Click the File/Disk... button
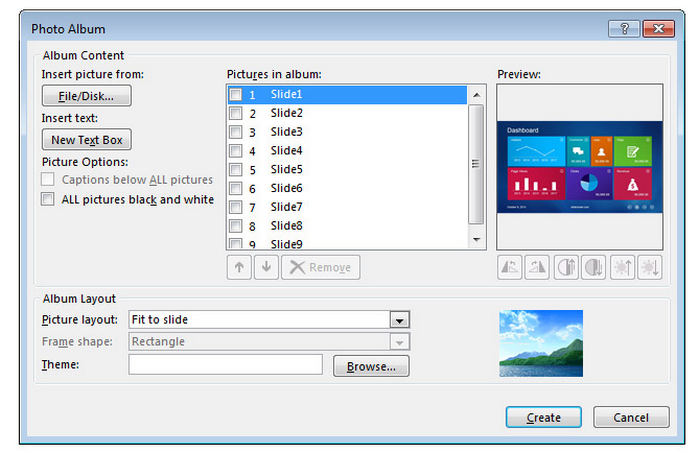 coord(87,97)
